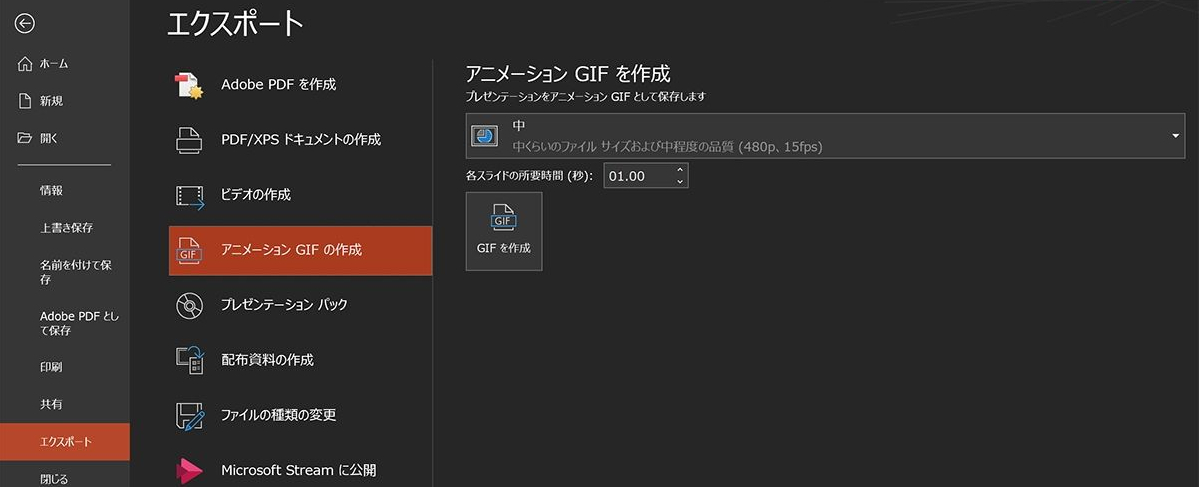The height and width of the screenshot is (487, 1199).
Task: Click the 新規 blank page icon
Action: click(24, 101)
